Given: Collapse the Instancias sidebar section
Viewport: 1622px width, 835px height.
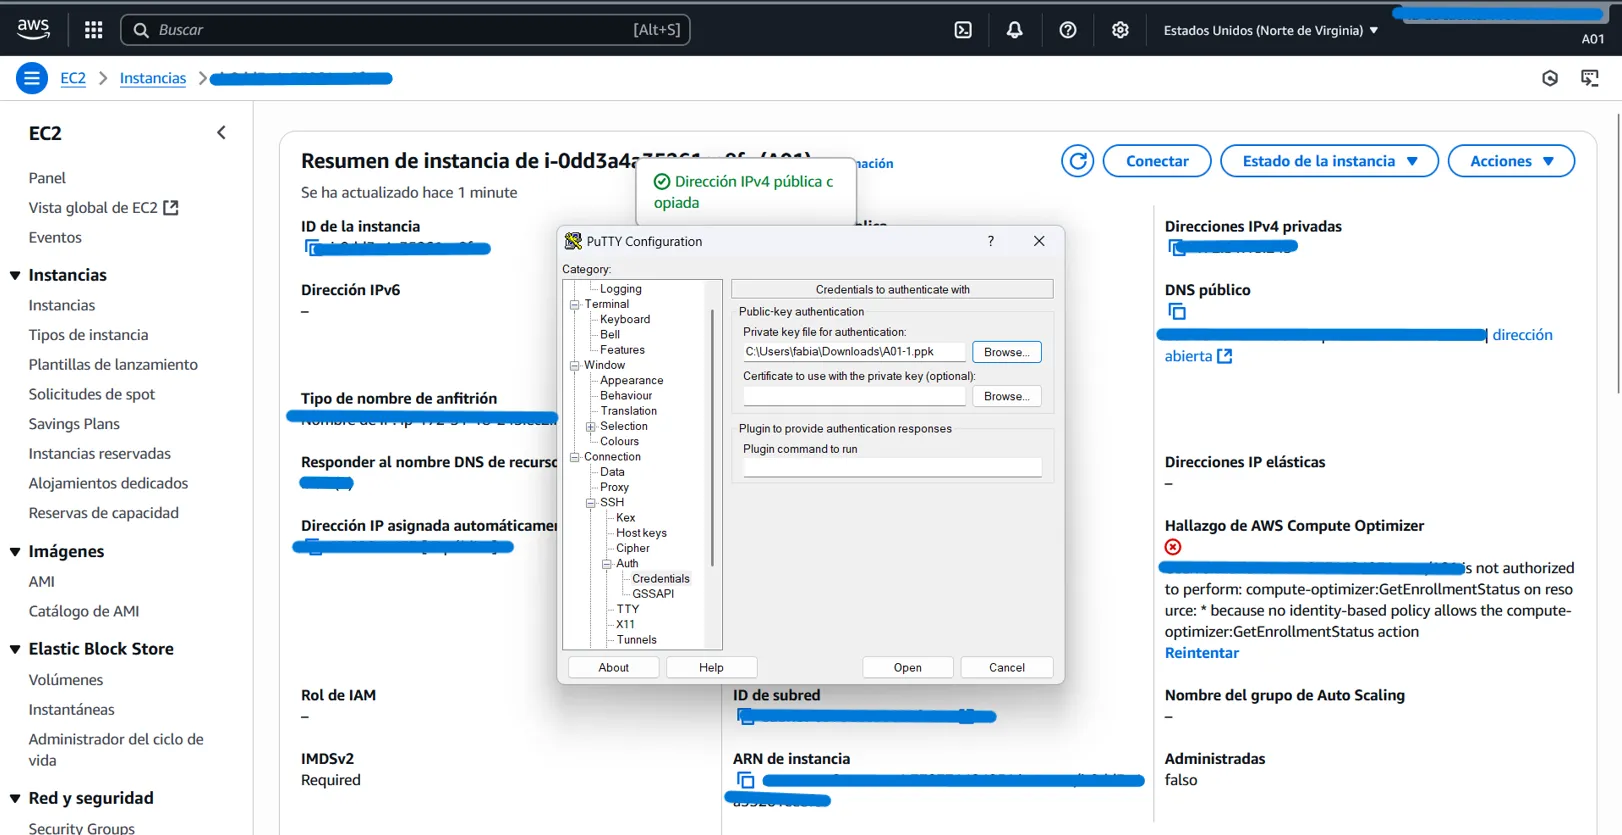Looking at the screenshot, I should click(x=15, y=275).
